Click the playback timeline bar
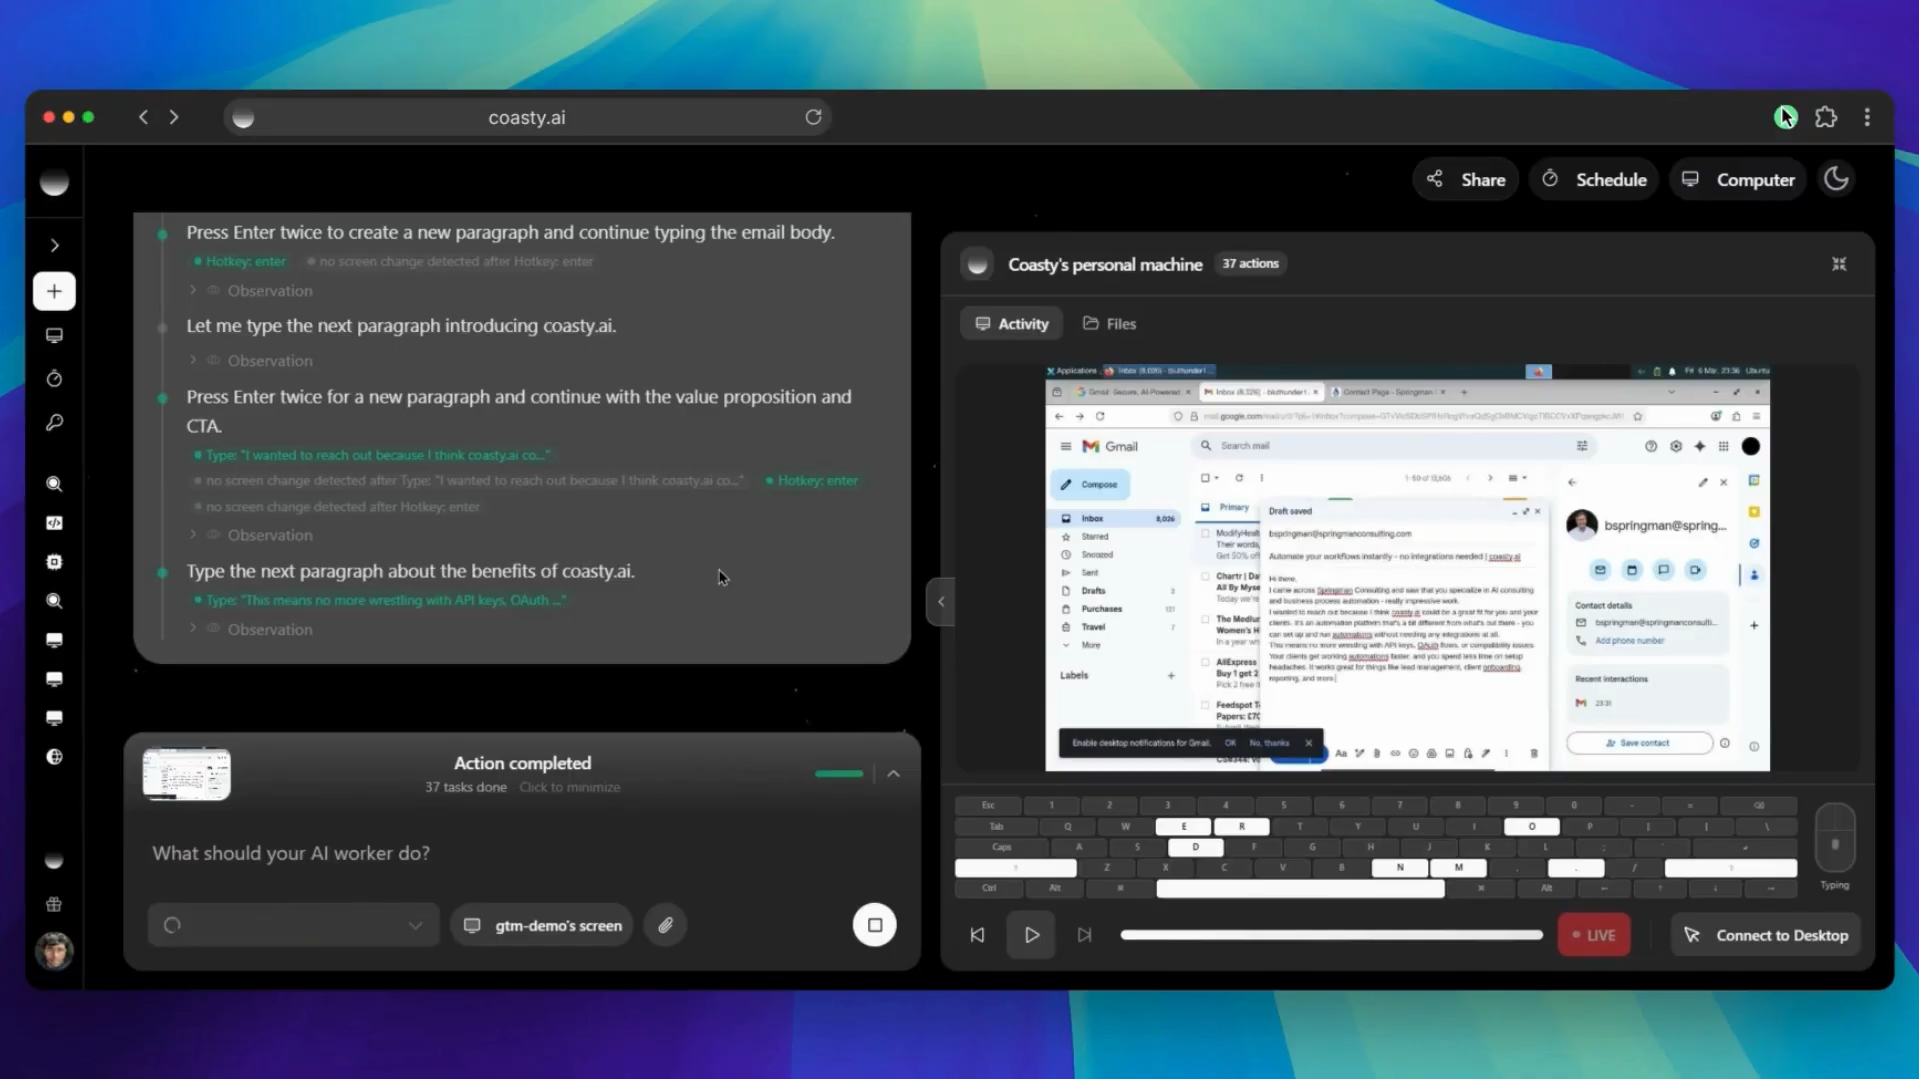Image resolution: width=1919 pixels, height=1079 pixels. (x=1331, y=935)
